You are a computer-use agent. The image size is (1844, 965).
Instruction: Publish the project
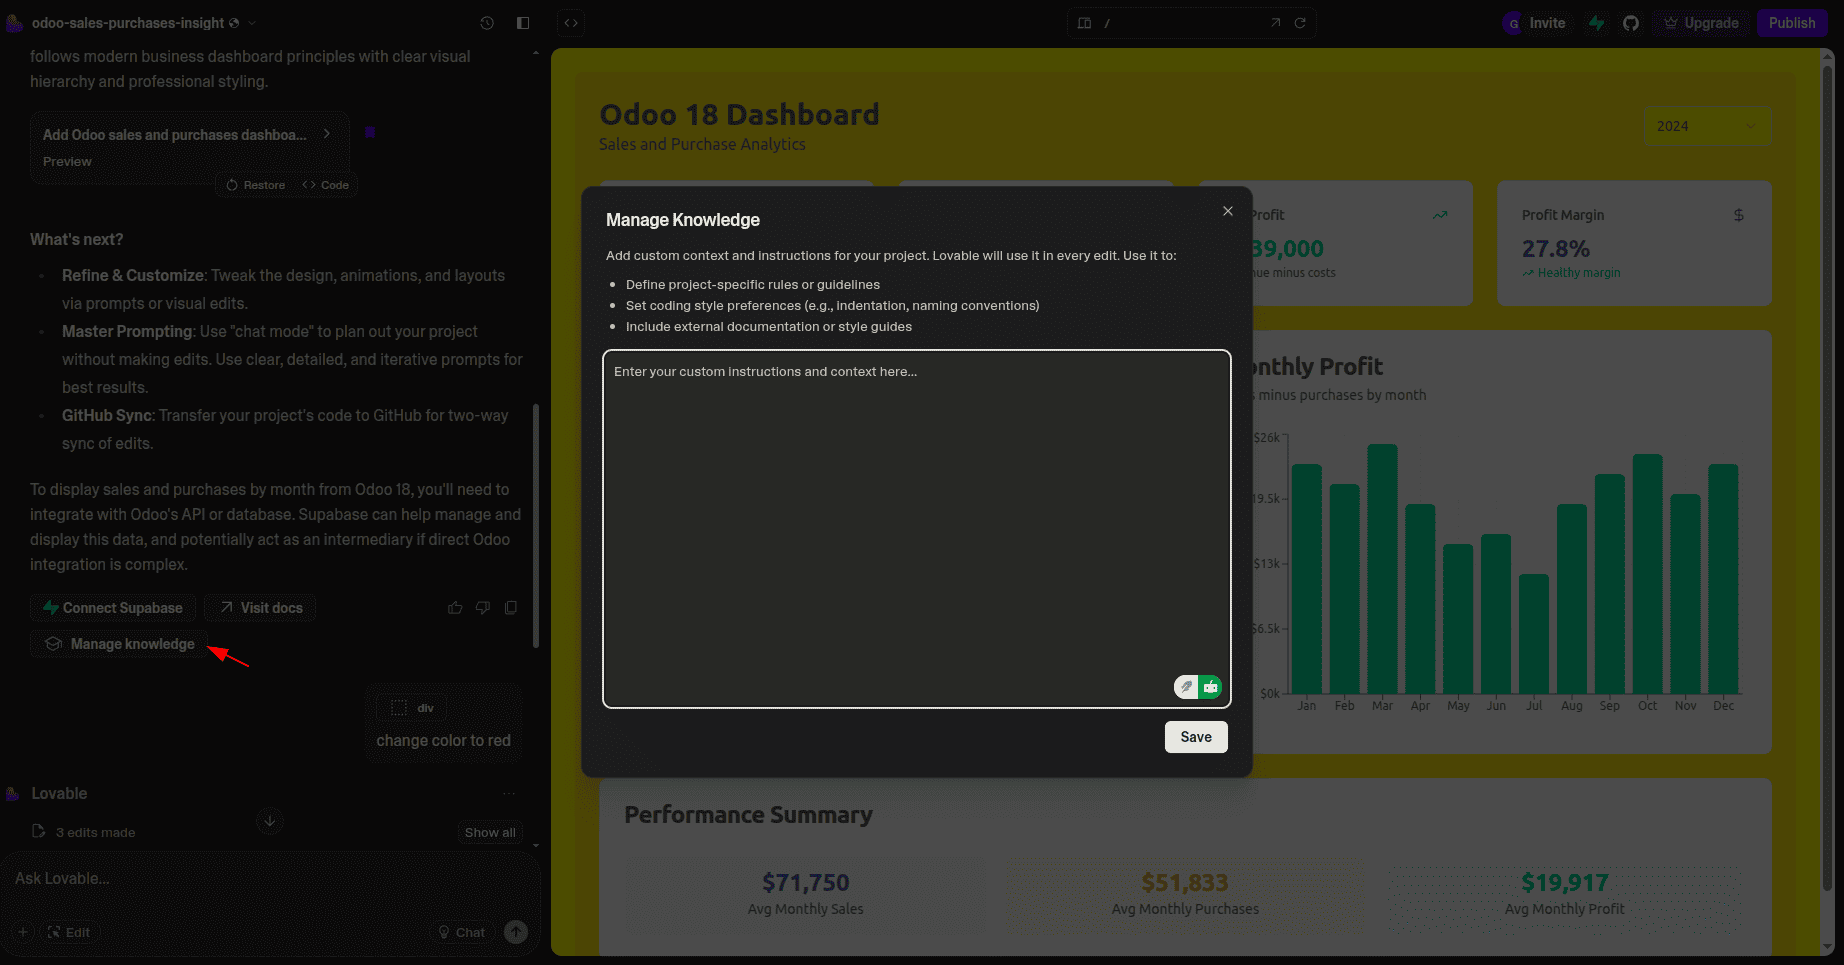tap(1792, 23)
